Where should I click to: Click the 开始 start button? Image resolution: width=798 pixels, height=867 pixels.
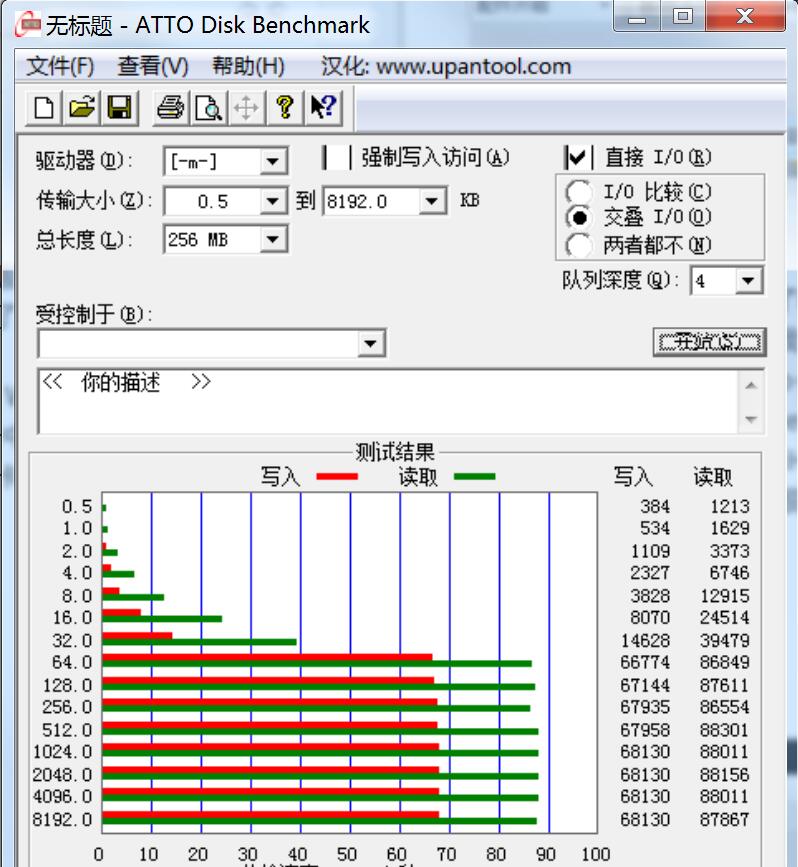710,342
